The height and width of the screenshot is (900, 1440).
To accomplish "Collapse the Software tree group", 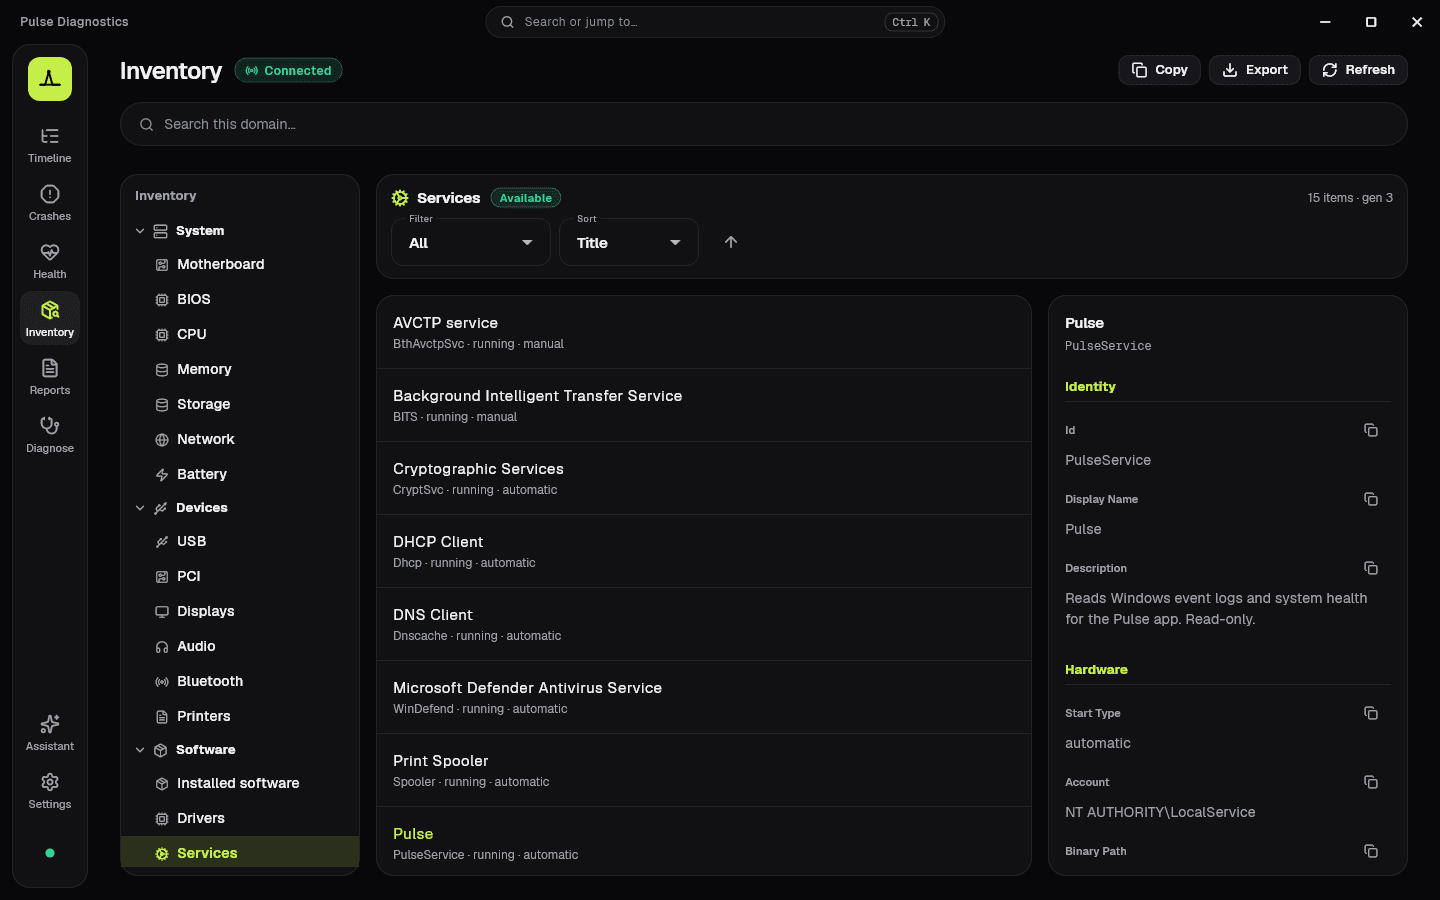I will (x=140, y=750).
